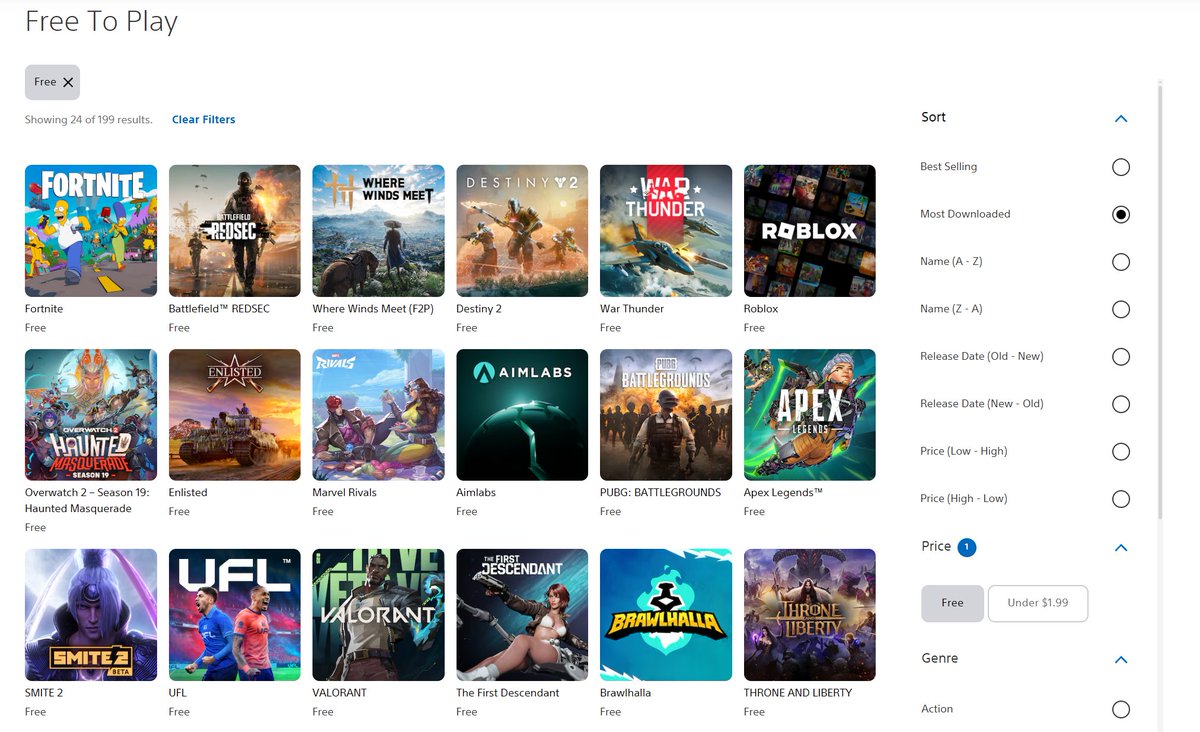Screen dimensions: 1200x732
Task: Click the Battlefield™ REDSEC title text
Action: click(219, 309)
